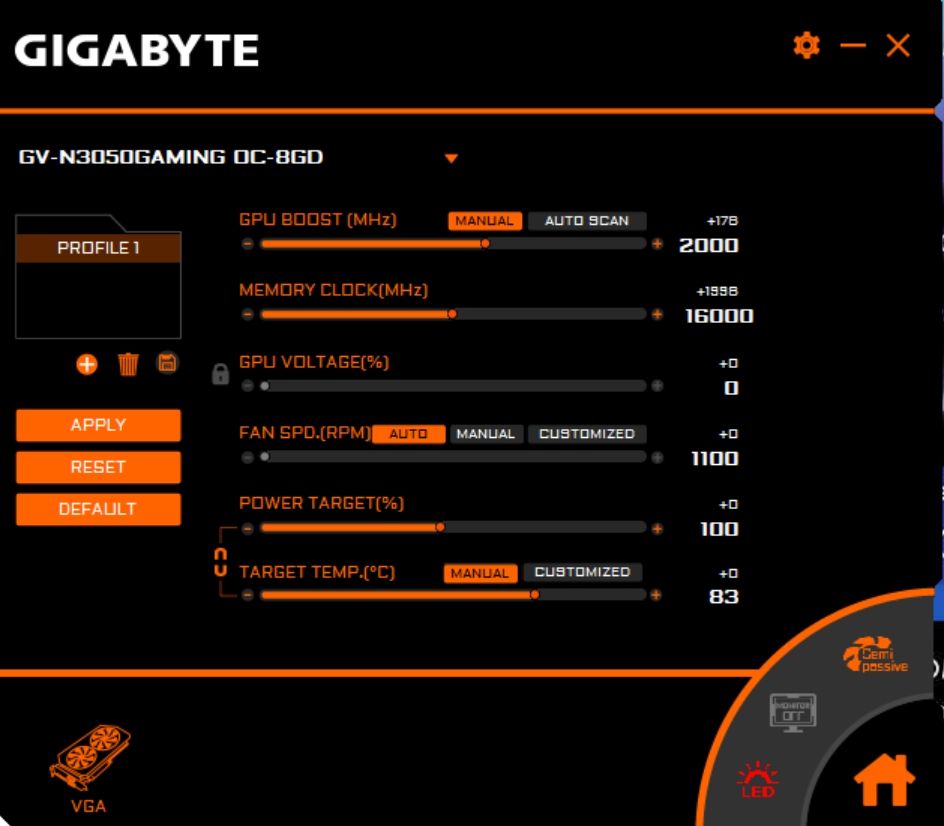
Task: Decrease Memory Clock with minus icon
Action: [x=247, y=314]
